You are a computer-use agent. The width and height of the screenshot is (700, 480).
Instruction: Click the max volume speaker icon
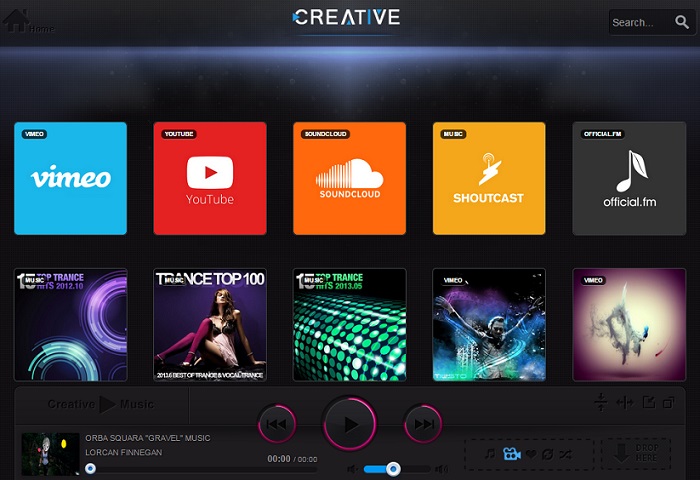[442, 469]
